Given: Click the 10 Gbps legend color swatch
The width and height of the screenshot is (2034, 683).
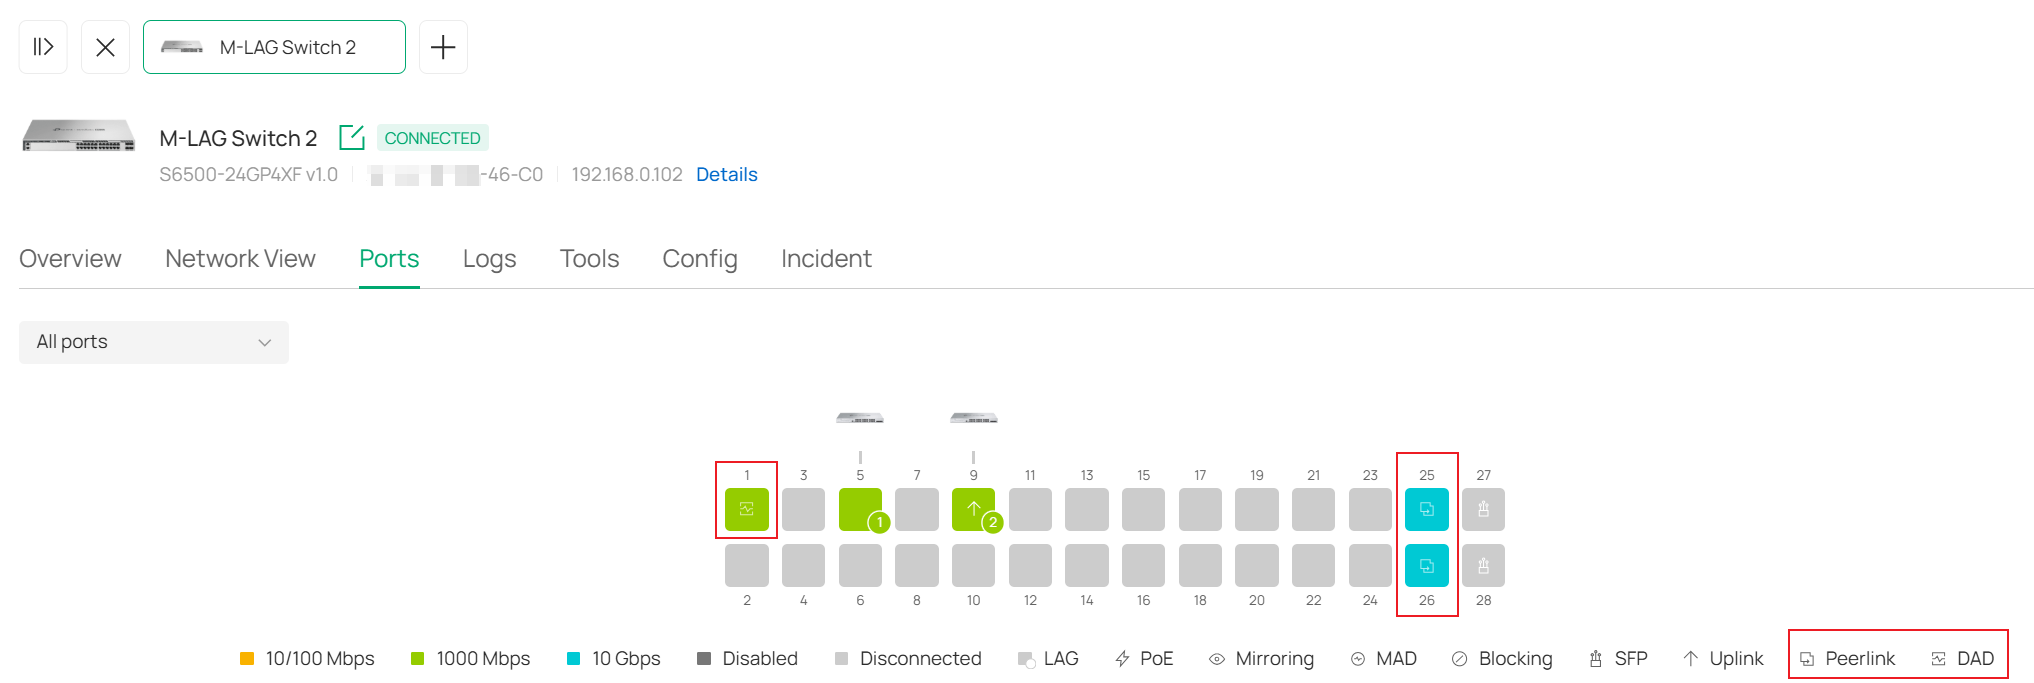Looking at the screenshot, I should [x=574, y=658].
